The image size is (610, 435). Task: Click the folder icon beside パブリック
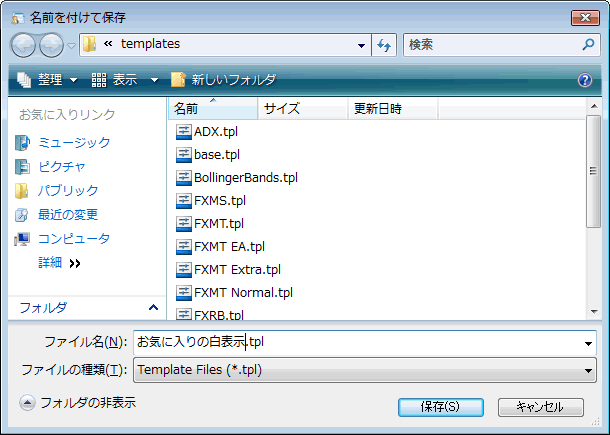coord(21,191)
